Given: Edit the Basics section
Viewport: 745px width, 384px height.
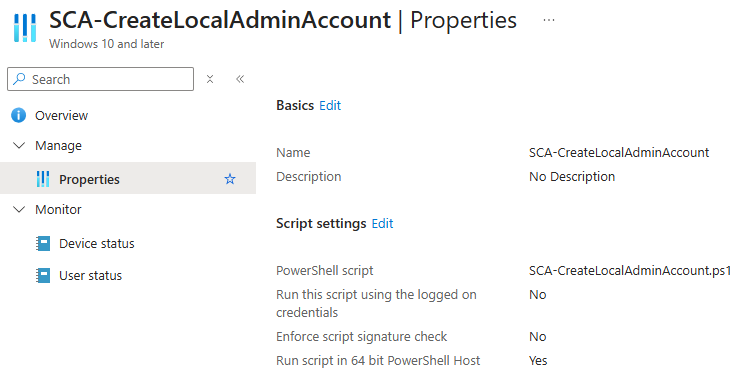Looking at the screenshot, I should tap(330, 106).
